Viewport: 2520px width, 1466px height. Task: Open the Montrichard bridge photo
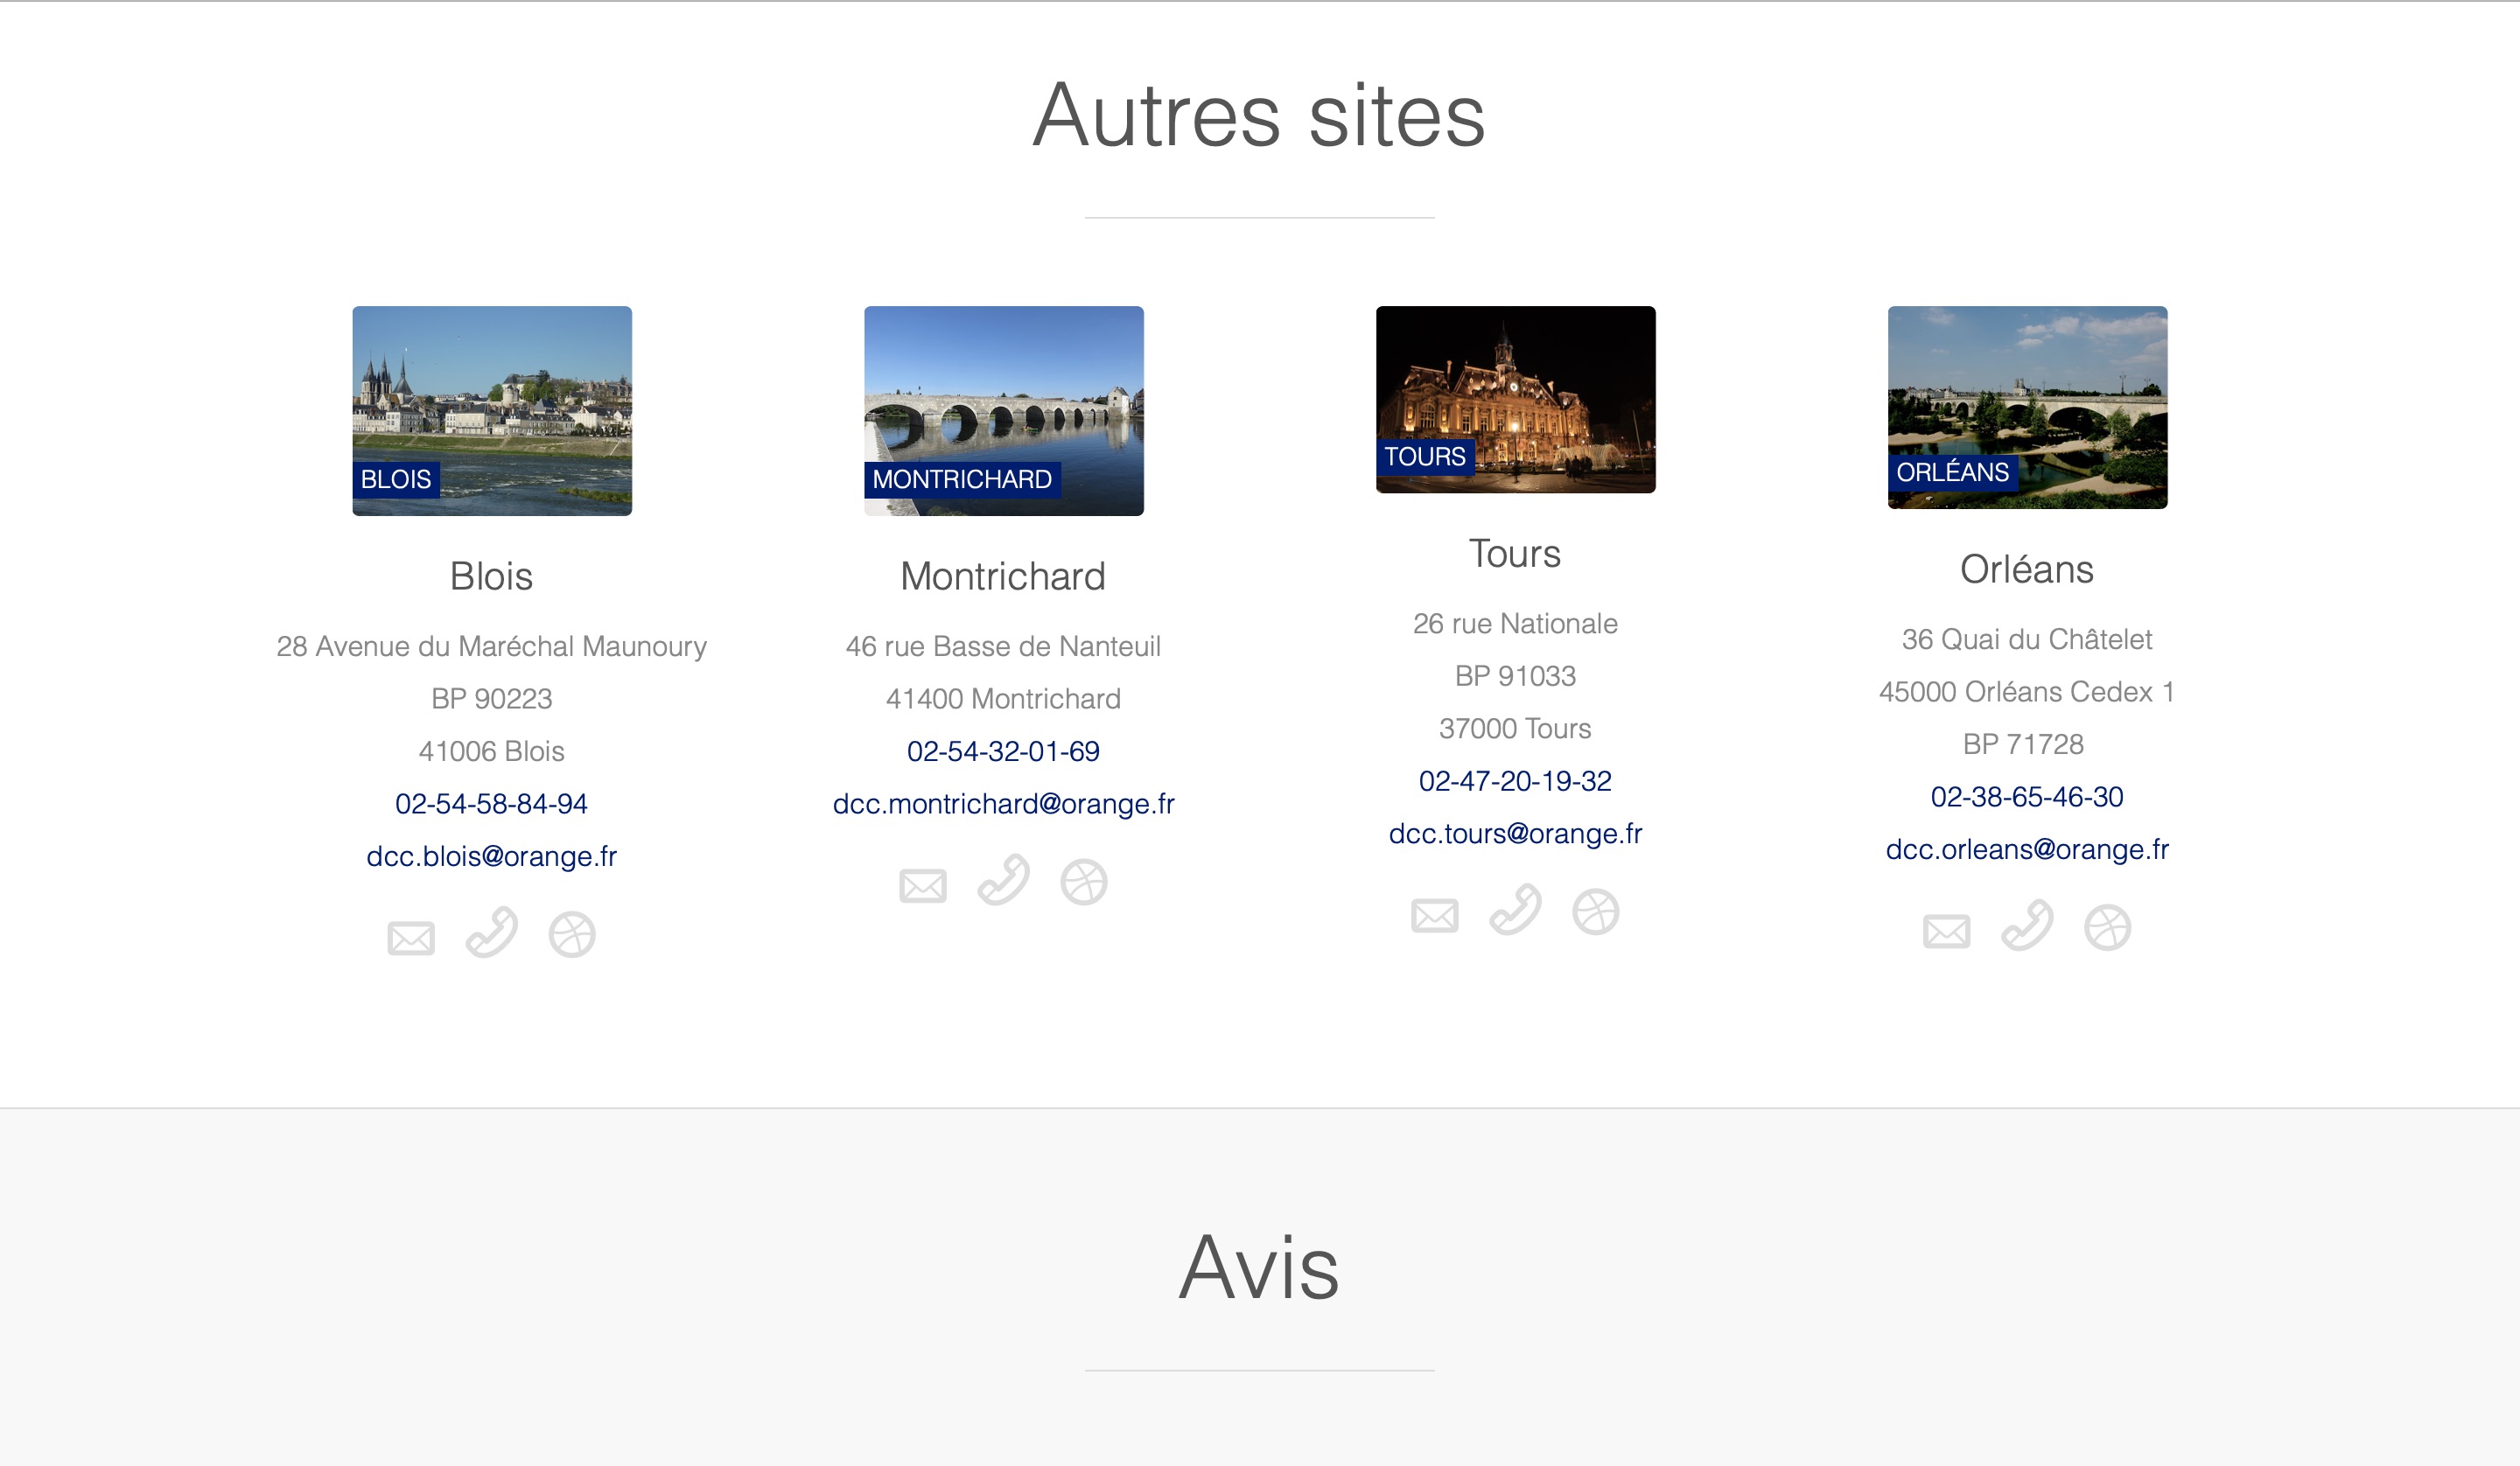[x=1004, y=411]
